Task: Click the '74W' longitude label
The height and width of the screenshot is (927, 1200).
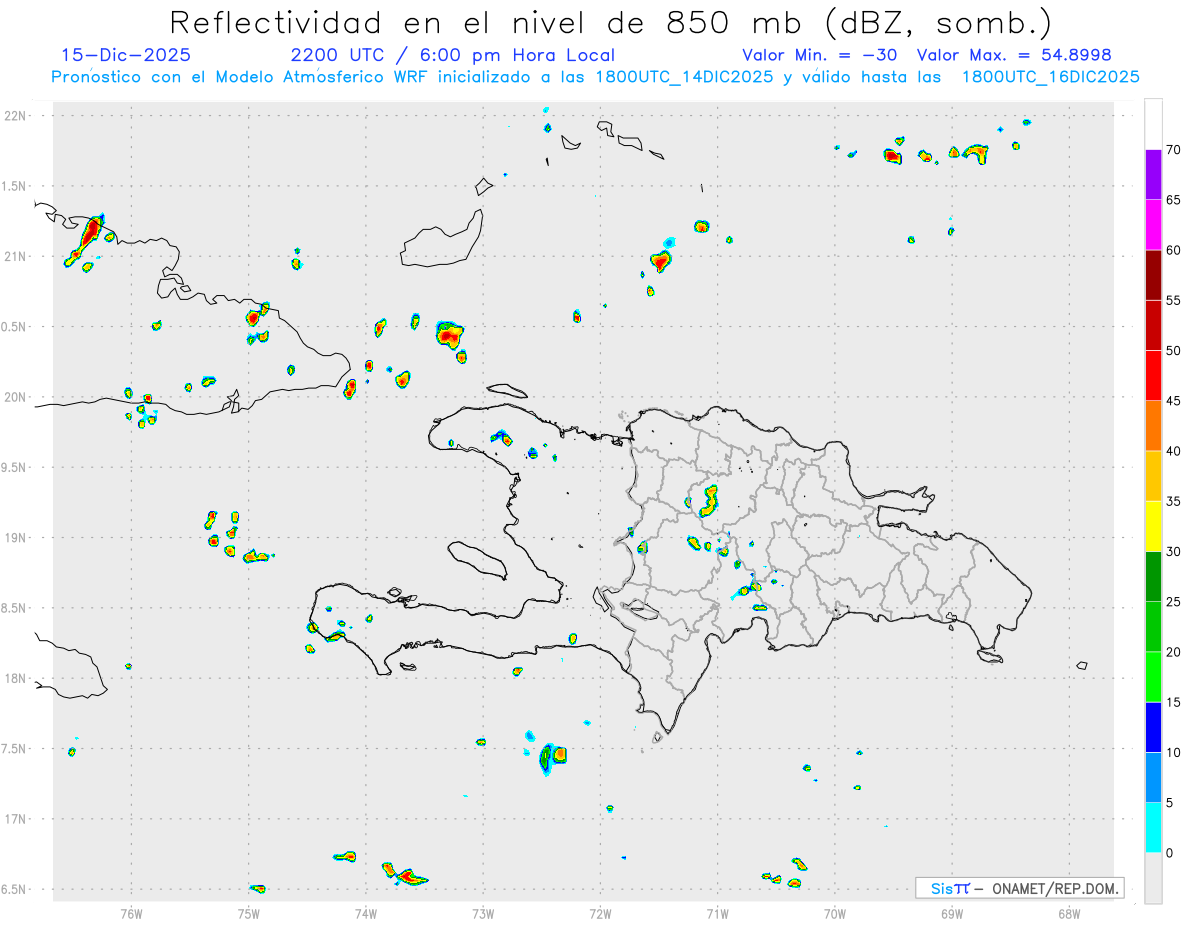Action: (366, 913)
